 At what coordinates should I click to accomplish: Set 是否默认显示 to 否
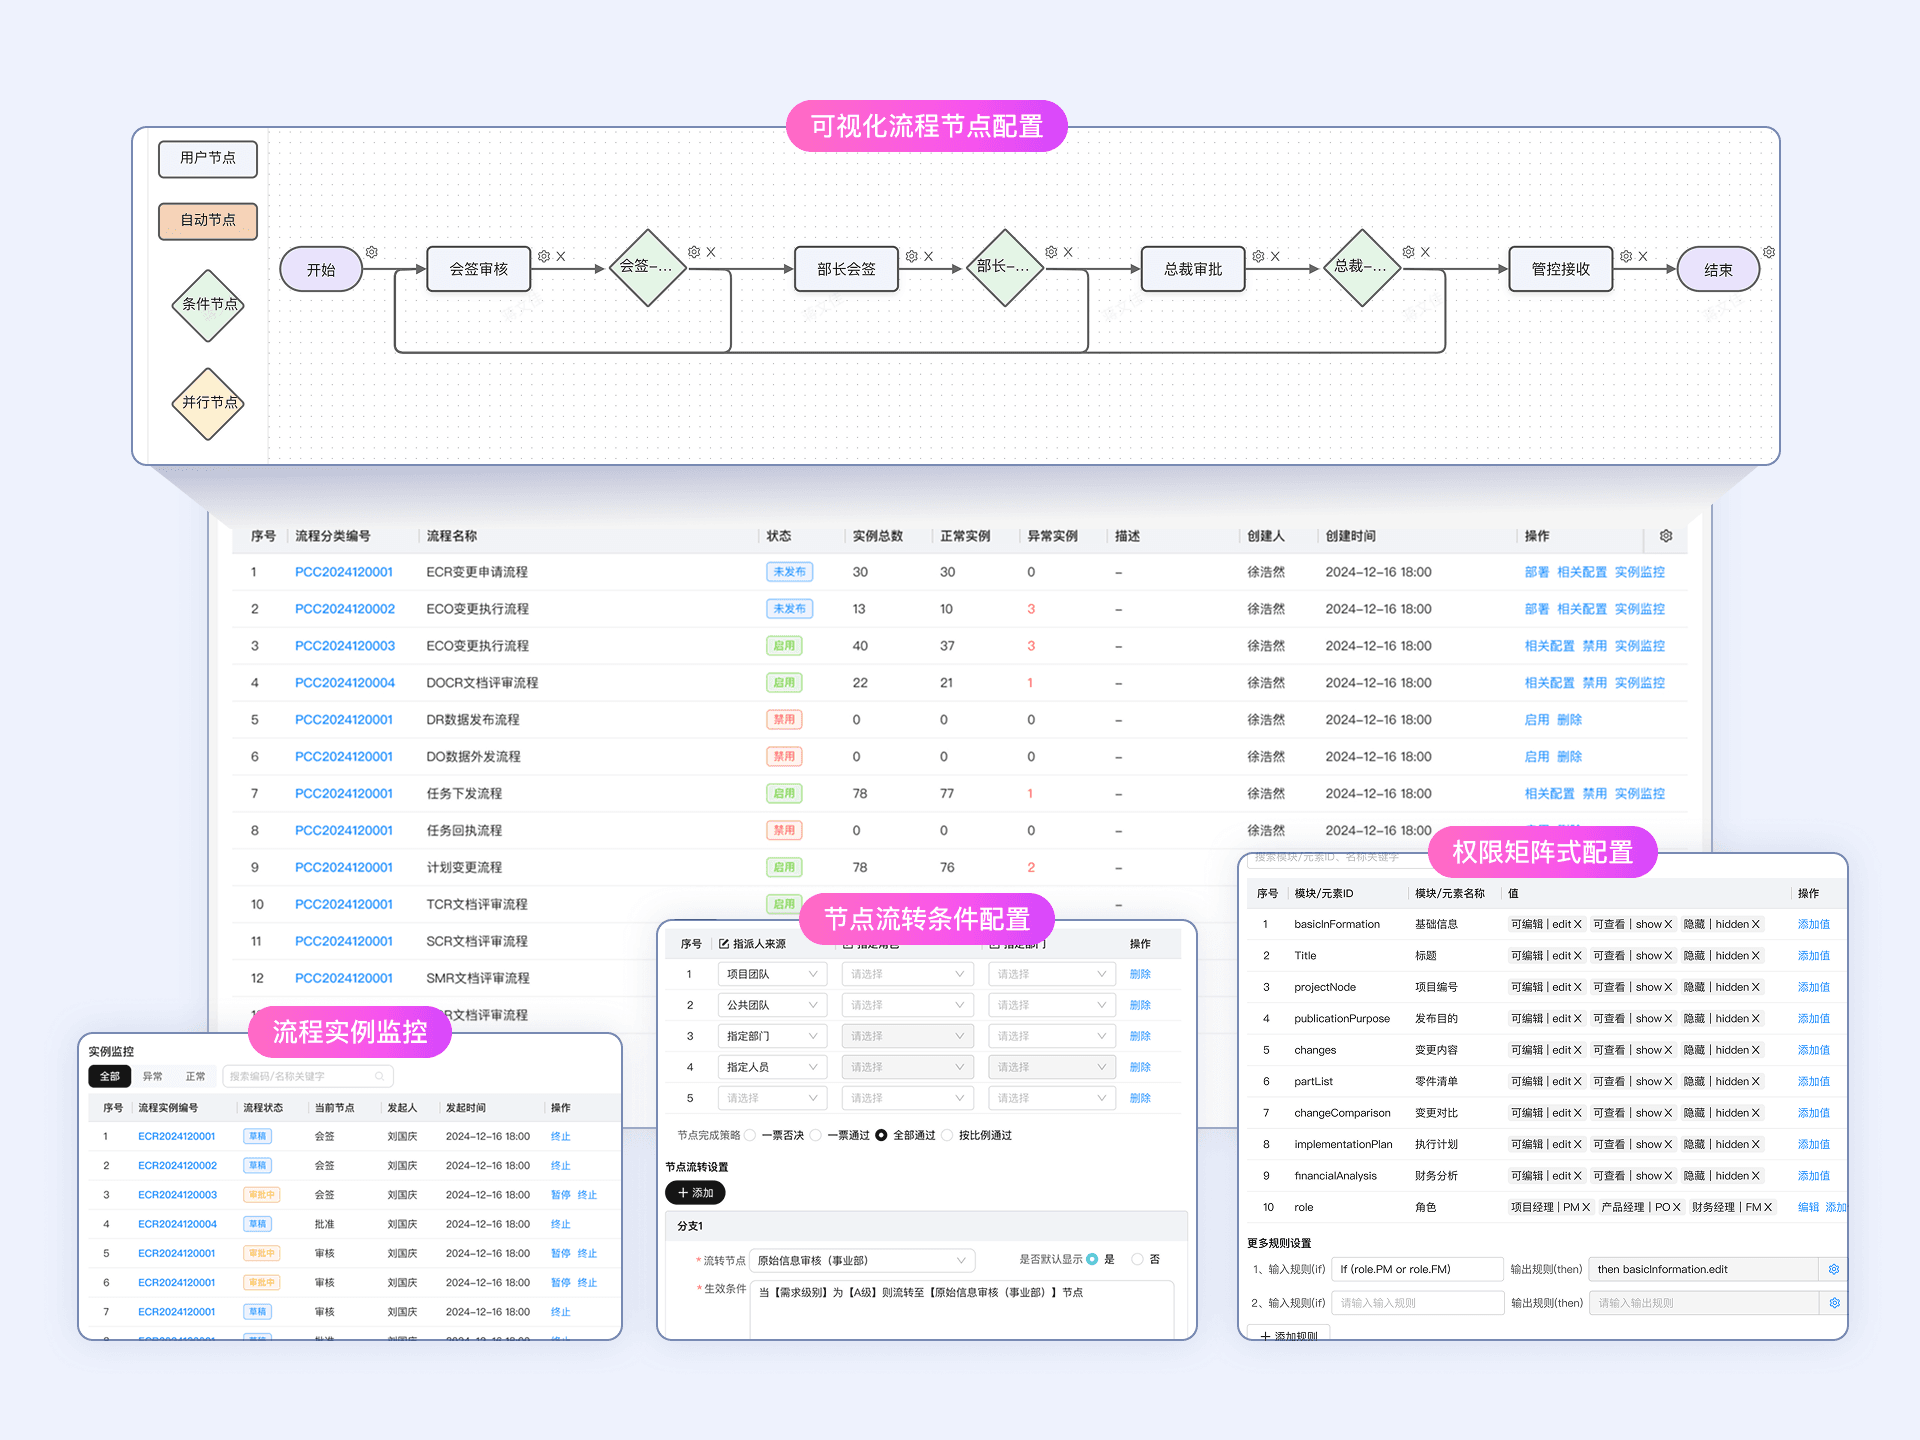[x=1137, y=1259]
